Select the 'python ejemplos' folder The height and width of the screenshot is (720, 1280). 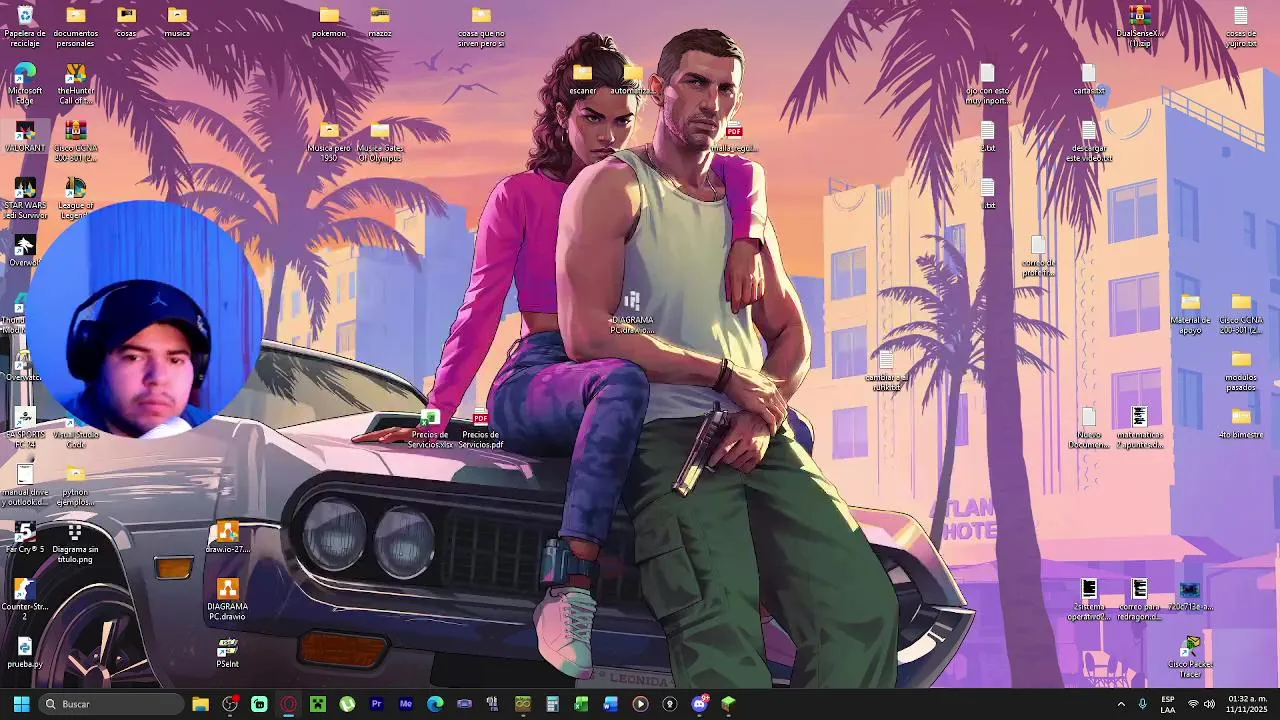pyautogui.click(x=76, y=485)
